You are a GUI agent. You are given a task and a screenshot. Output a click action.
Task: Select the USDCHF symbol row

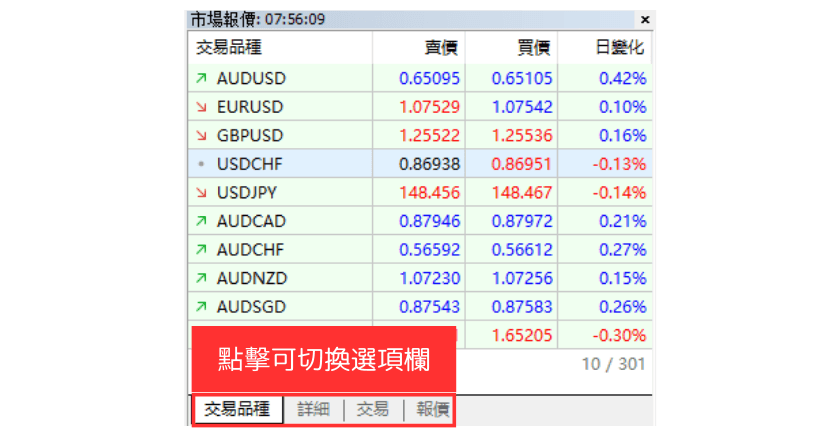click(250, 164)
